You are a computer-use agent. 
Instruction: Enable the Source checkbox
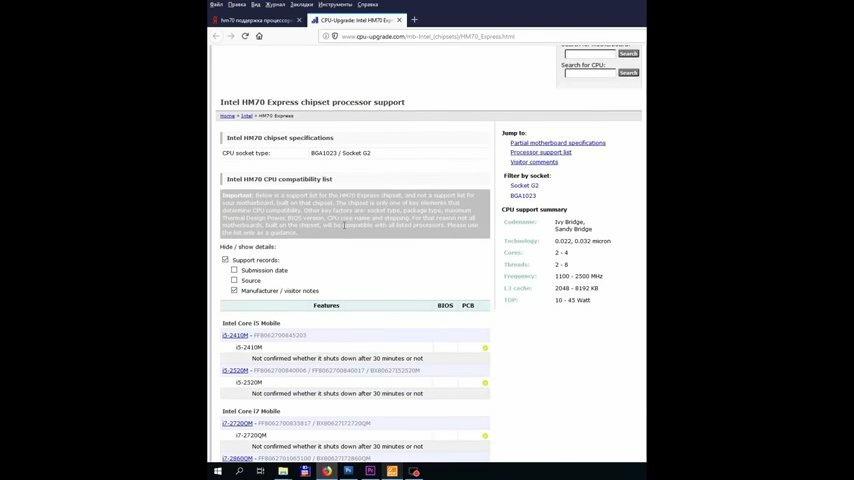click(234, 280)
